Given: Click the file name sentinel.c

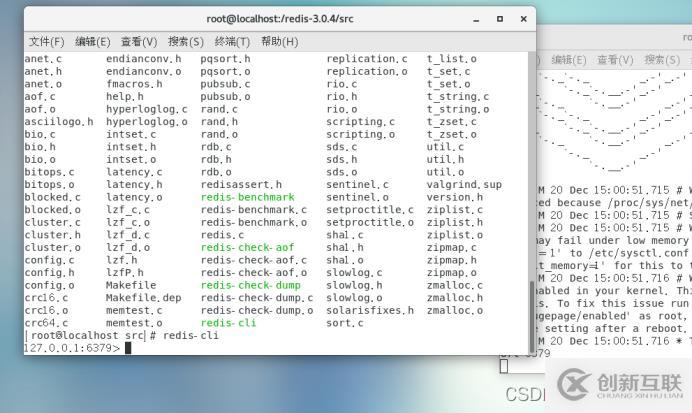Looking at the screenshot, I should click(357, 184).
